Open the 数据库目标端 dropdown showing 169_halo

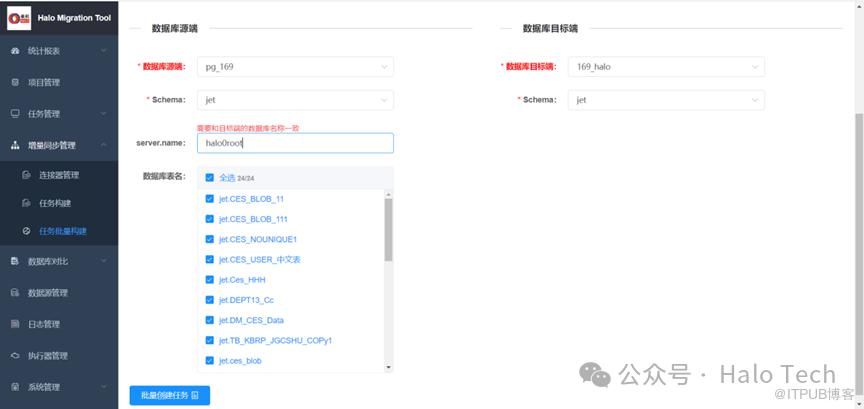tap(666, 67)
